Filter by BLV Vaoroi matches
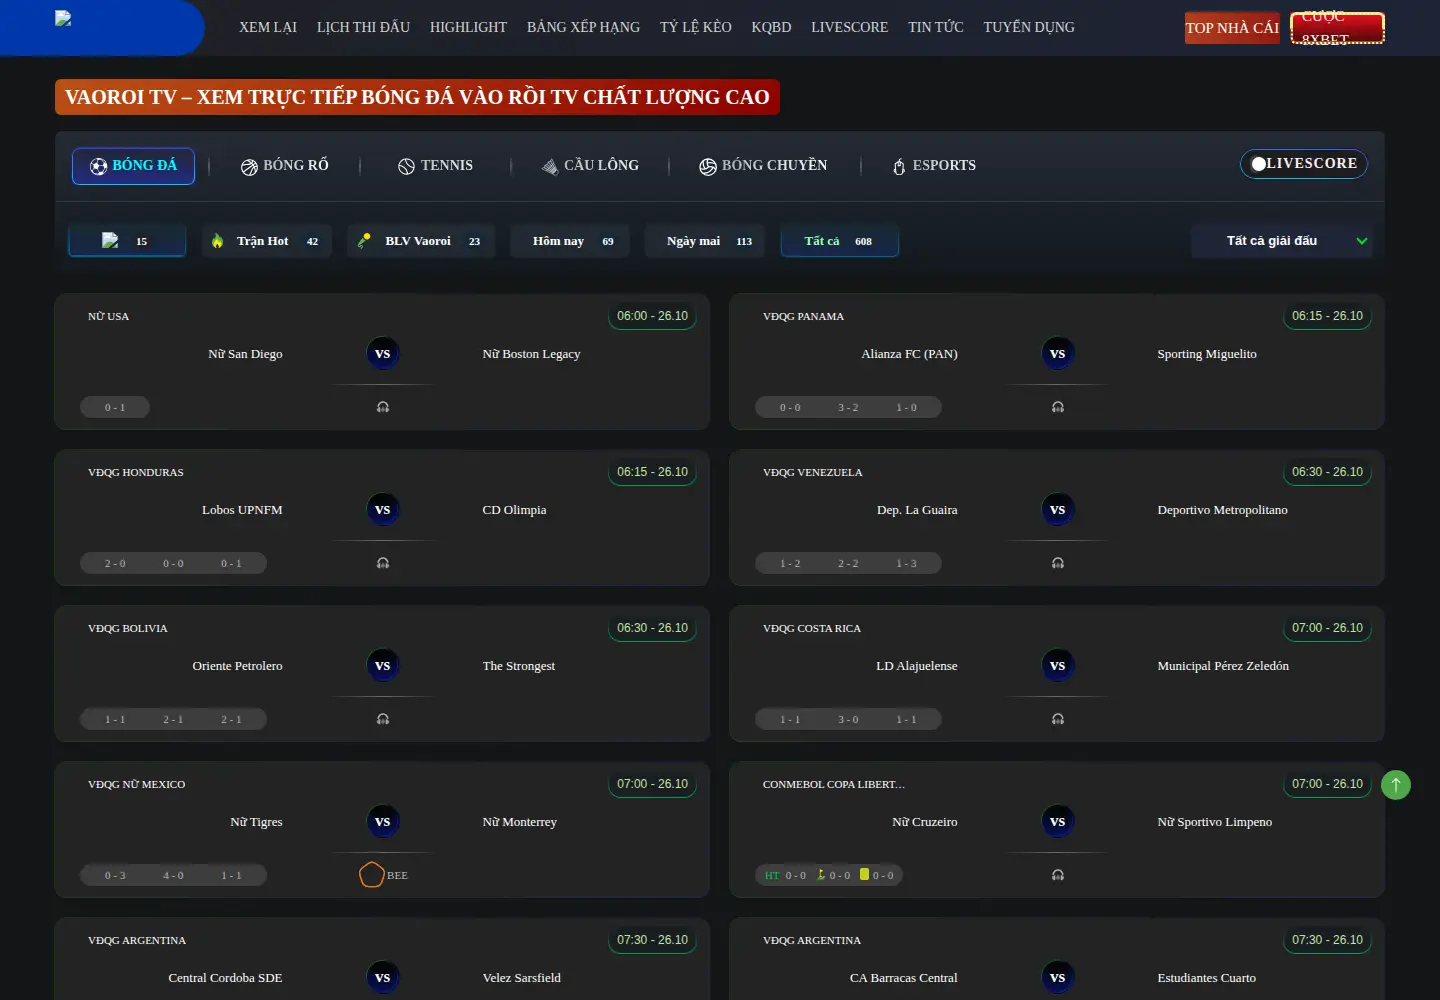Screen dimensions: 1440x1000 [421, 241]
